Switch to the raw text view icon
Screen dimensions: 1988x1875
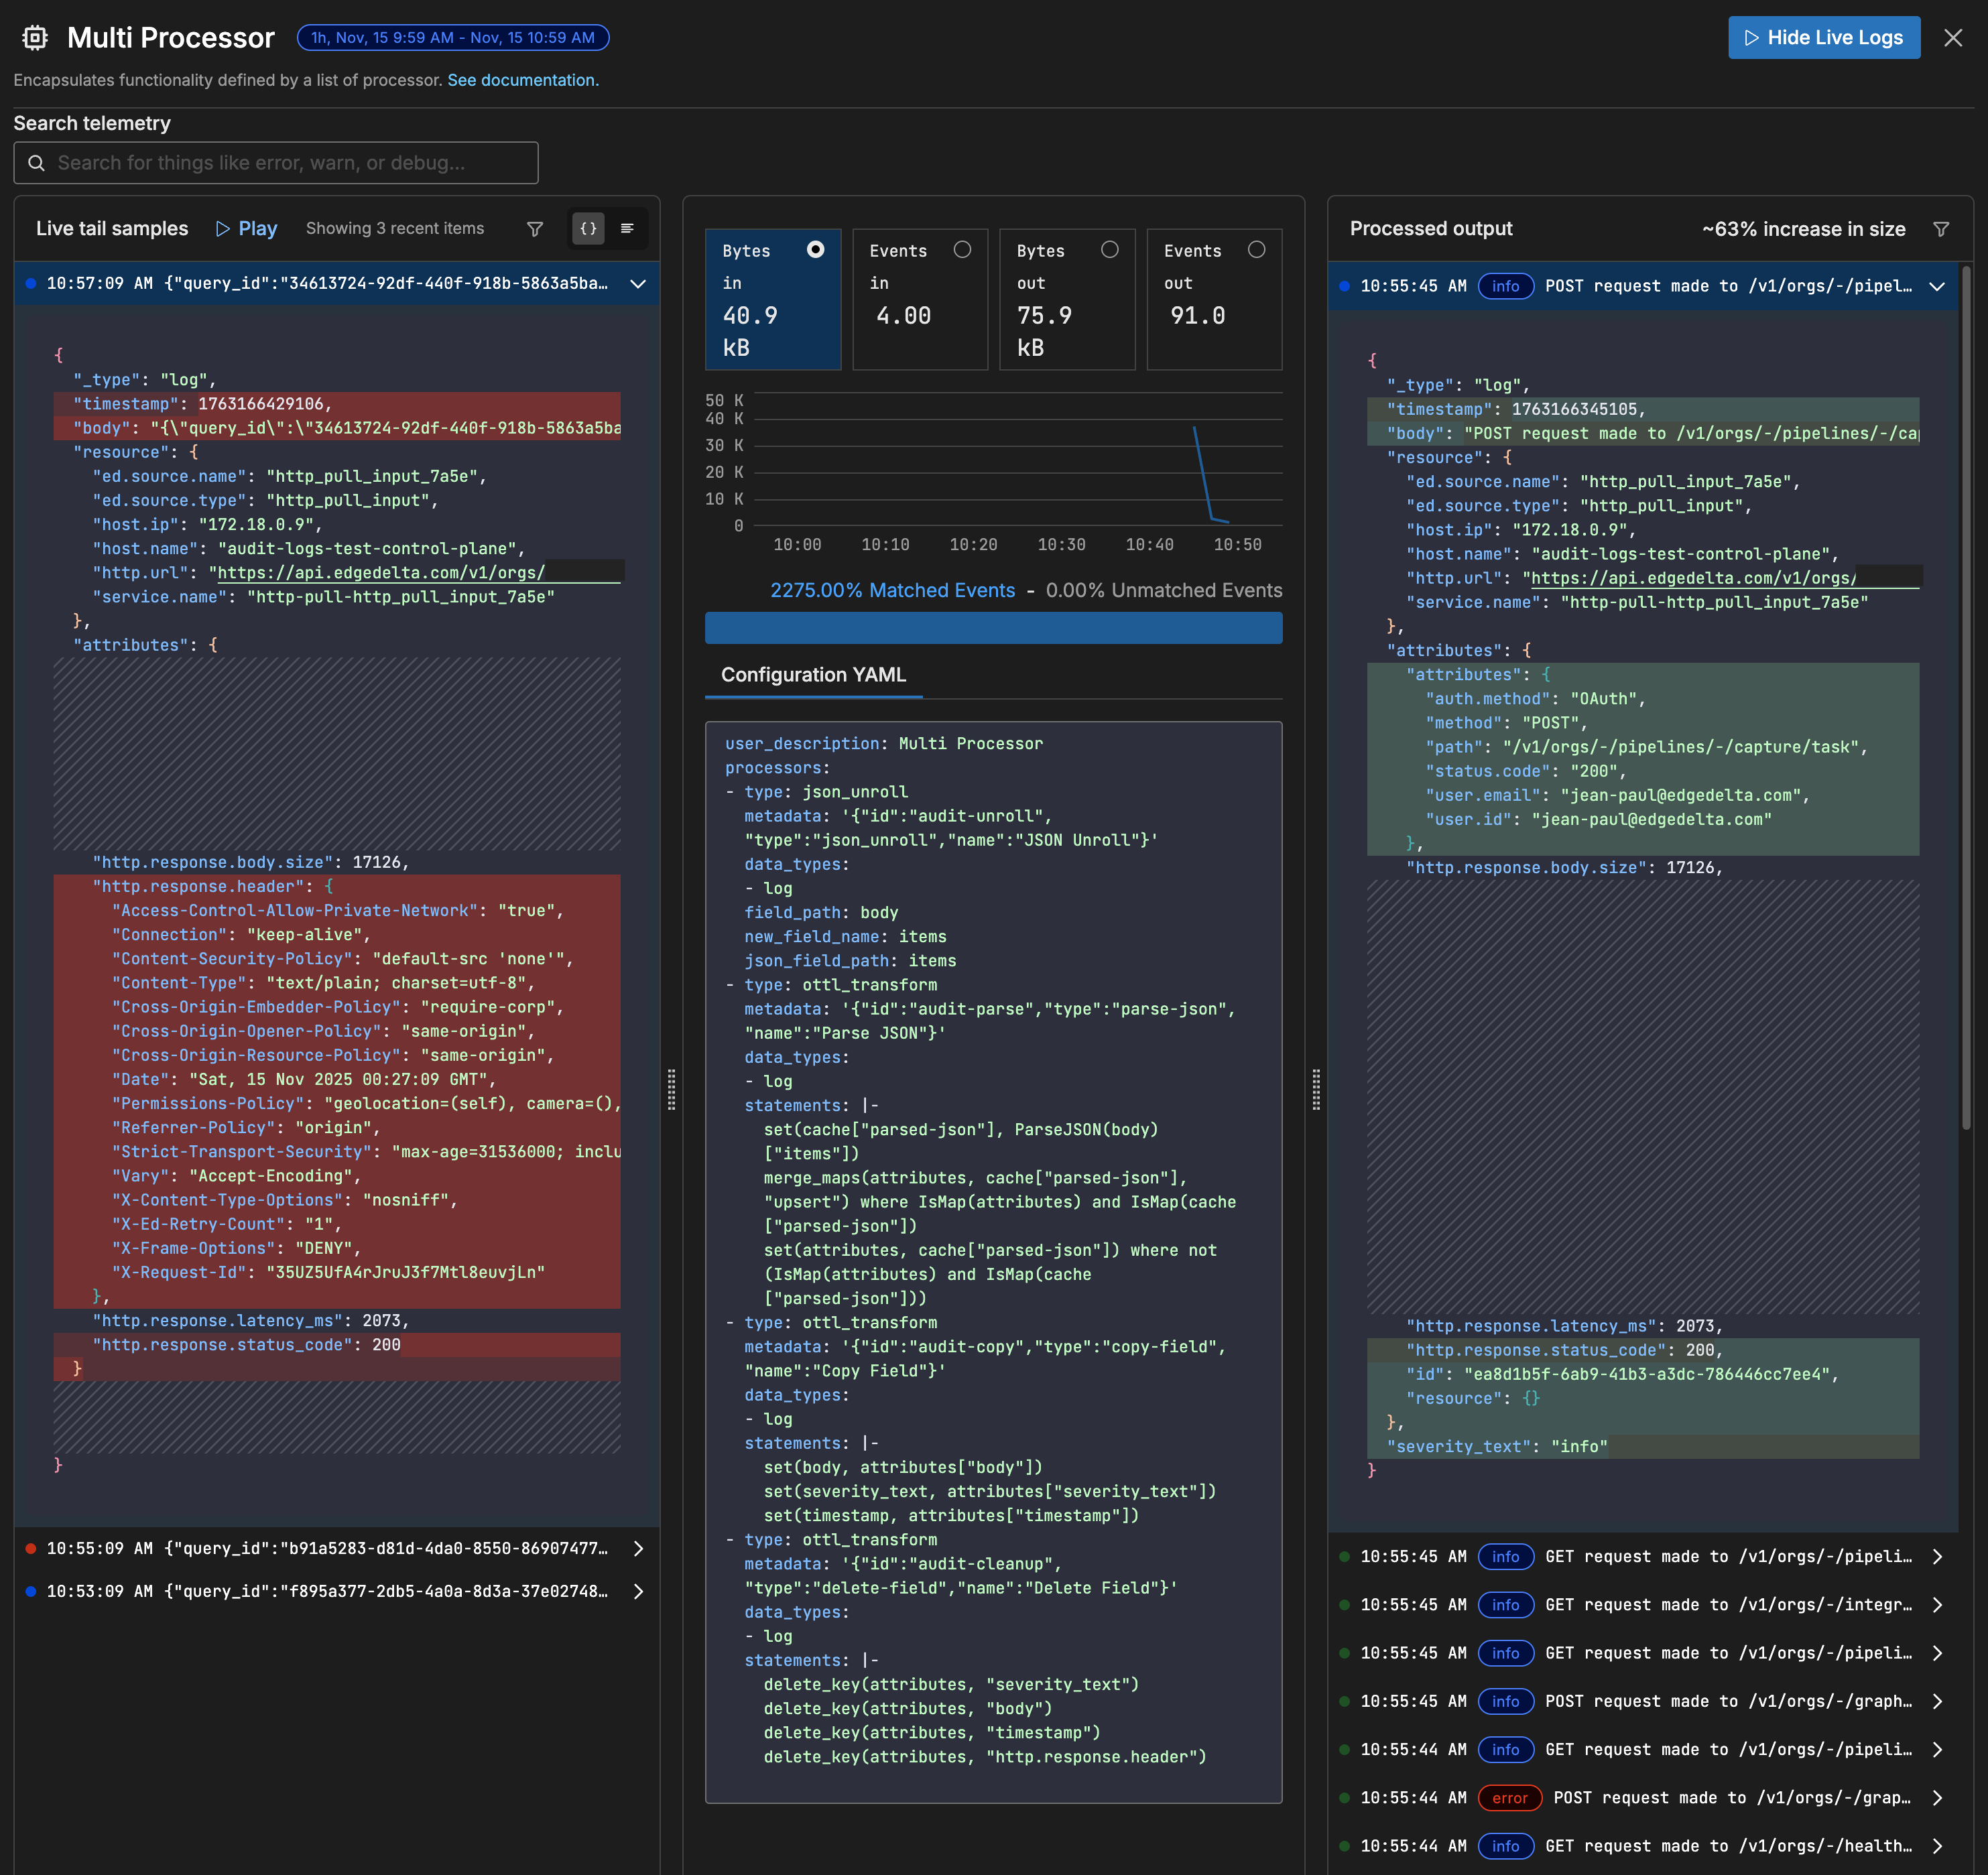(628, 228)
